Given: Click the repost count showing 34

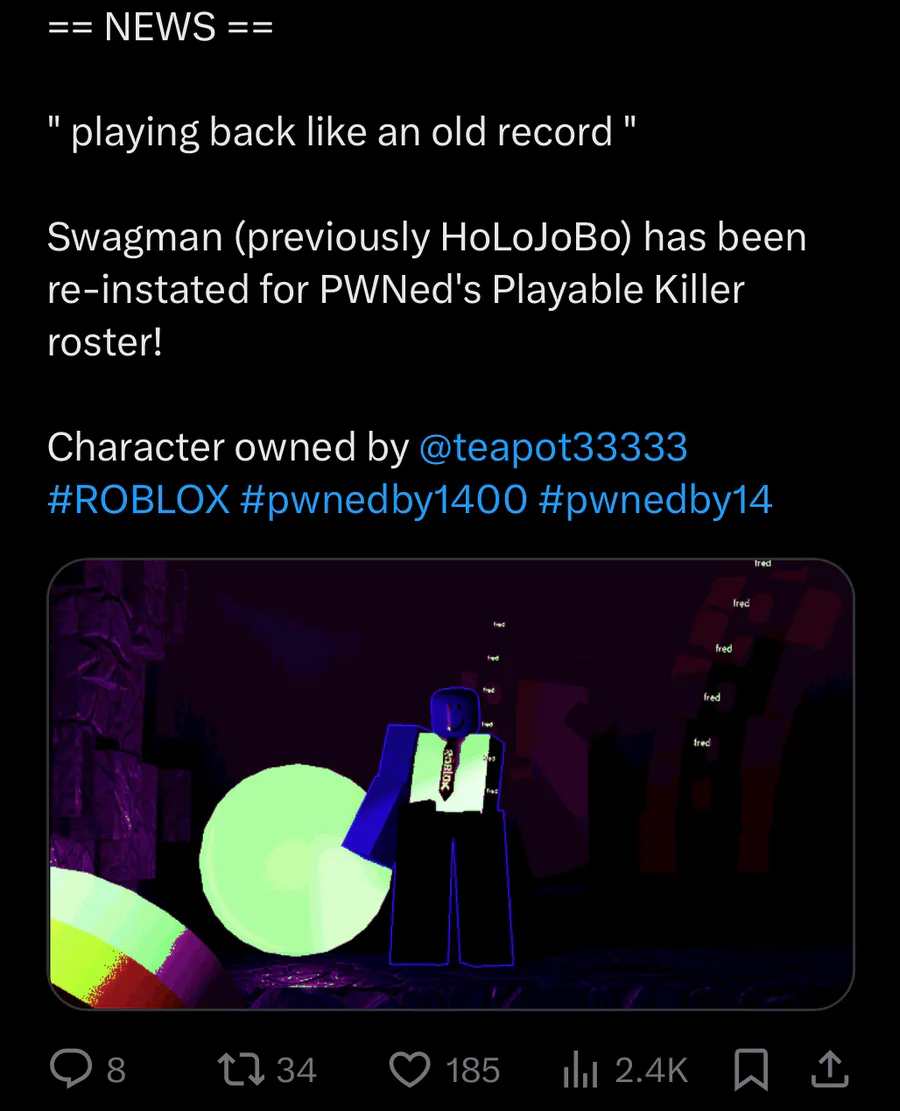Looking at the screenshot, I should pos(296,1070).
